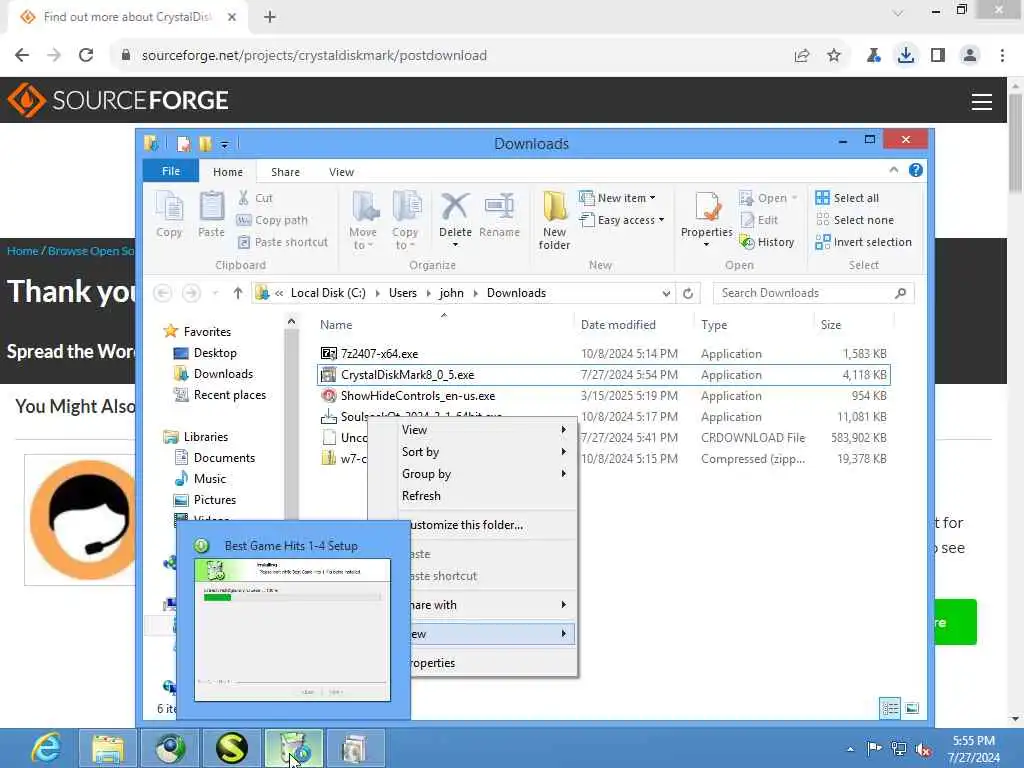The height and width of the screenshot is (768, 1024).
Task: Select Desktop in Favorites tree
Action: pyautogui.click(x=215, y=353)
